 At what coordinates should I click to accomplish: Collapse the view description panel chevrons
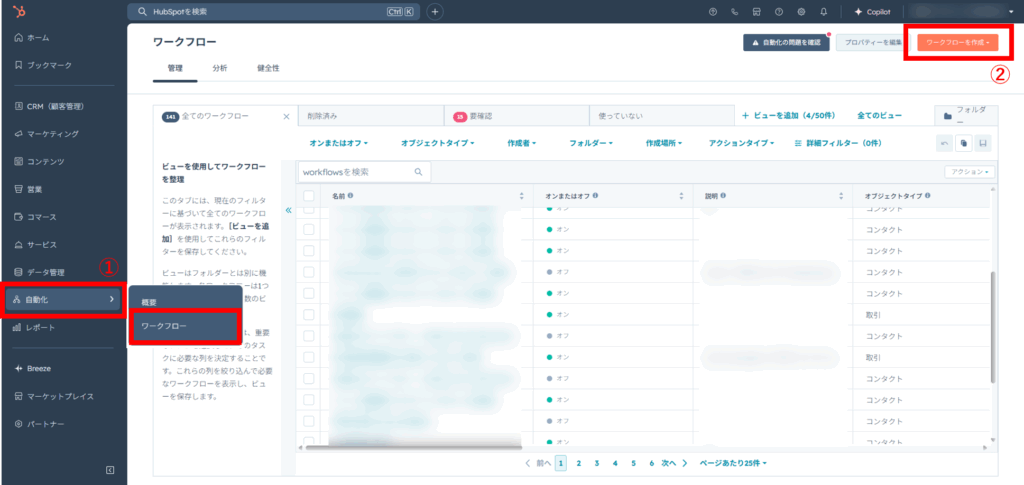tap(288, 210)
